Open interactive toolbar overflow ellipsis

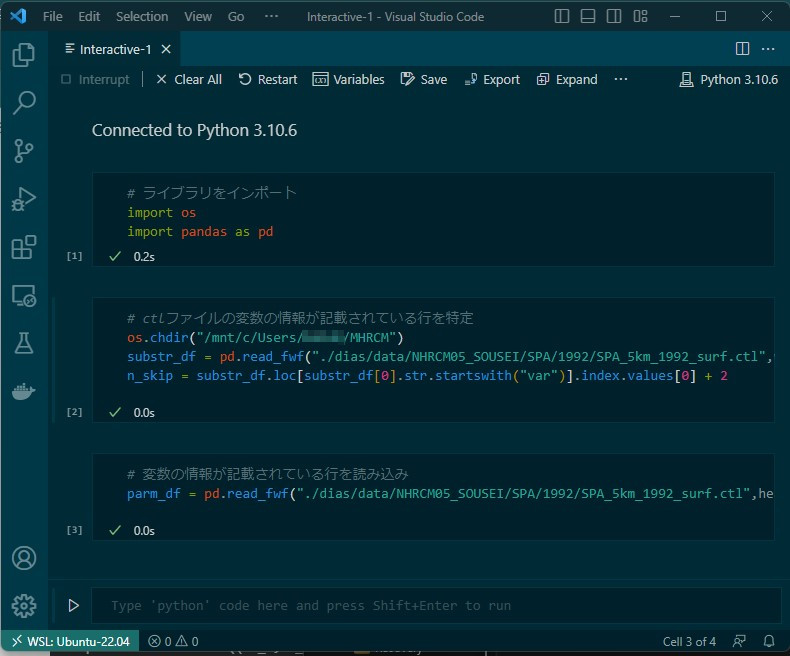coord(621,79)
